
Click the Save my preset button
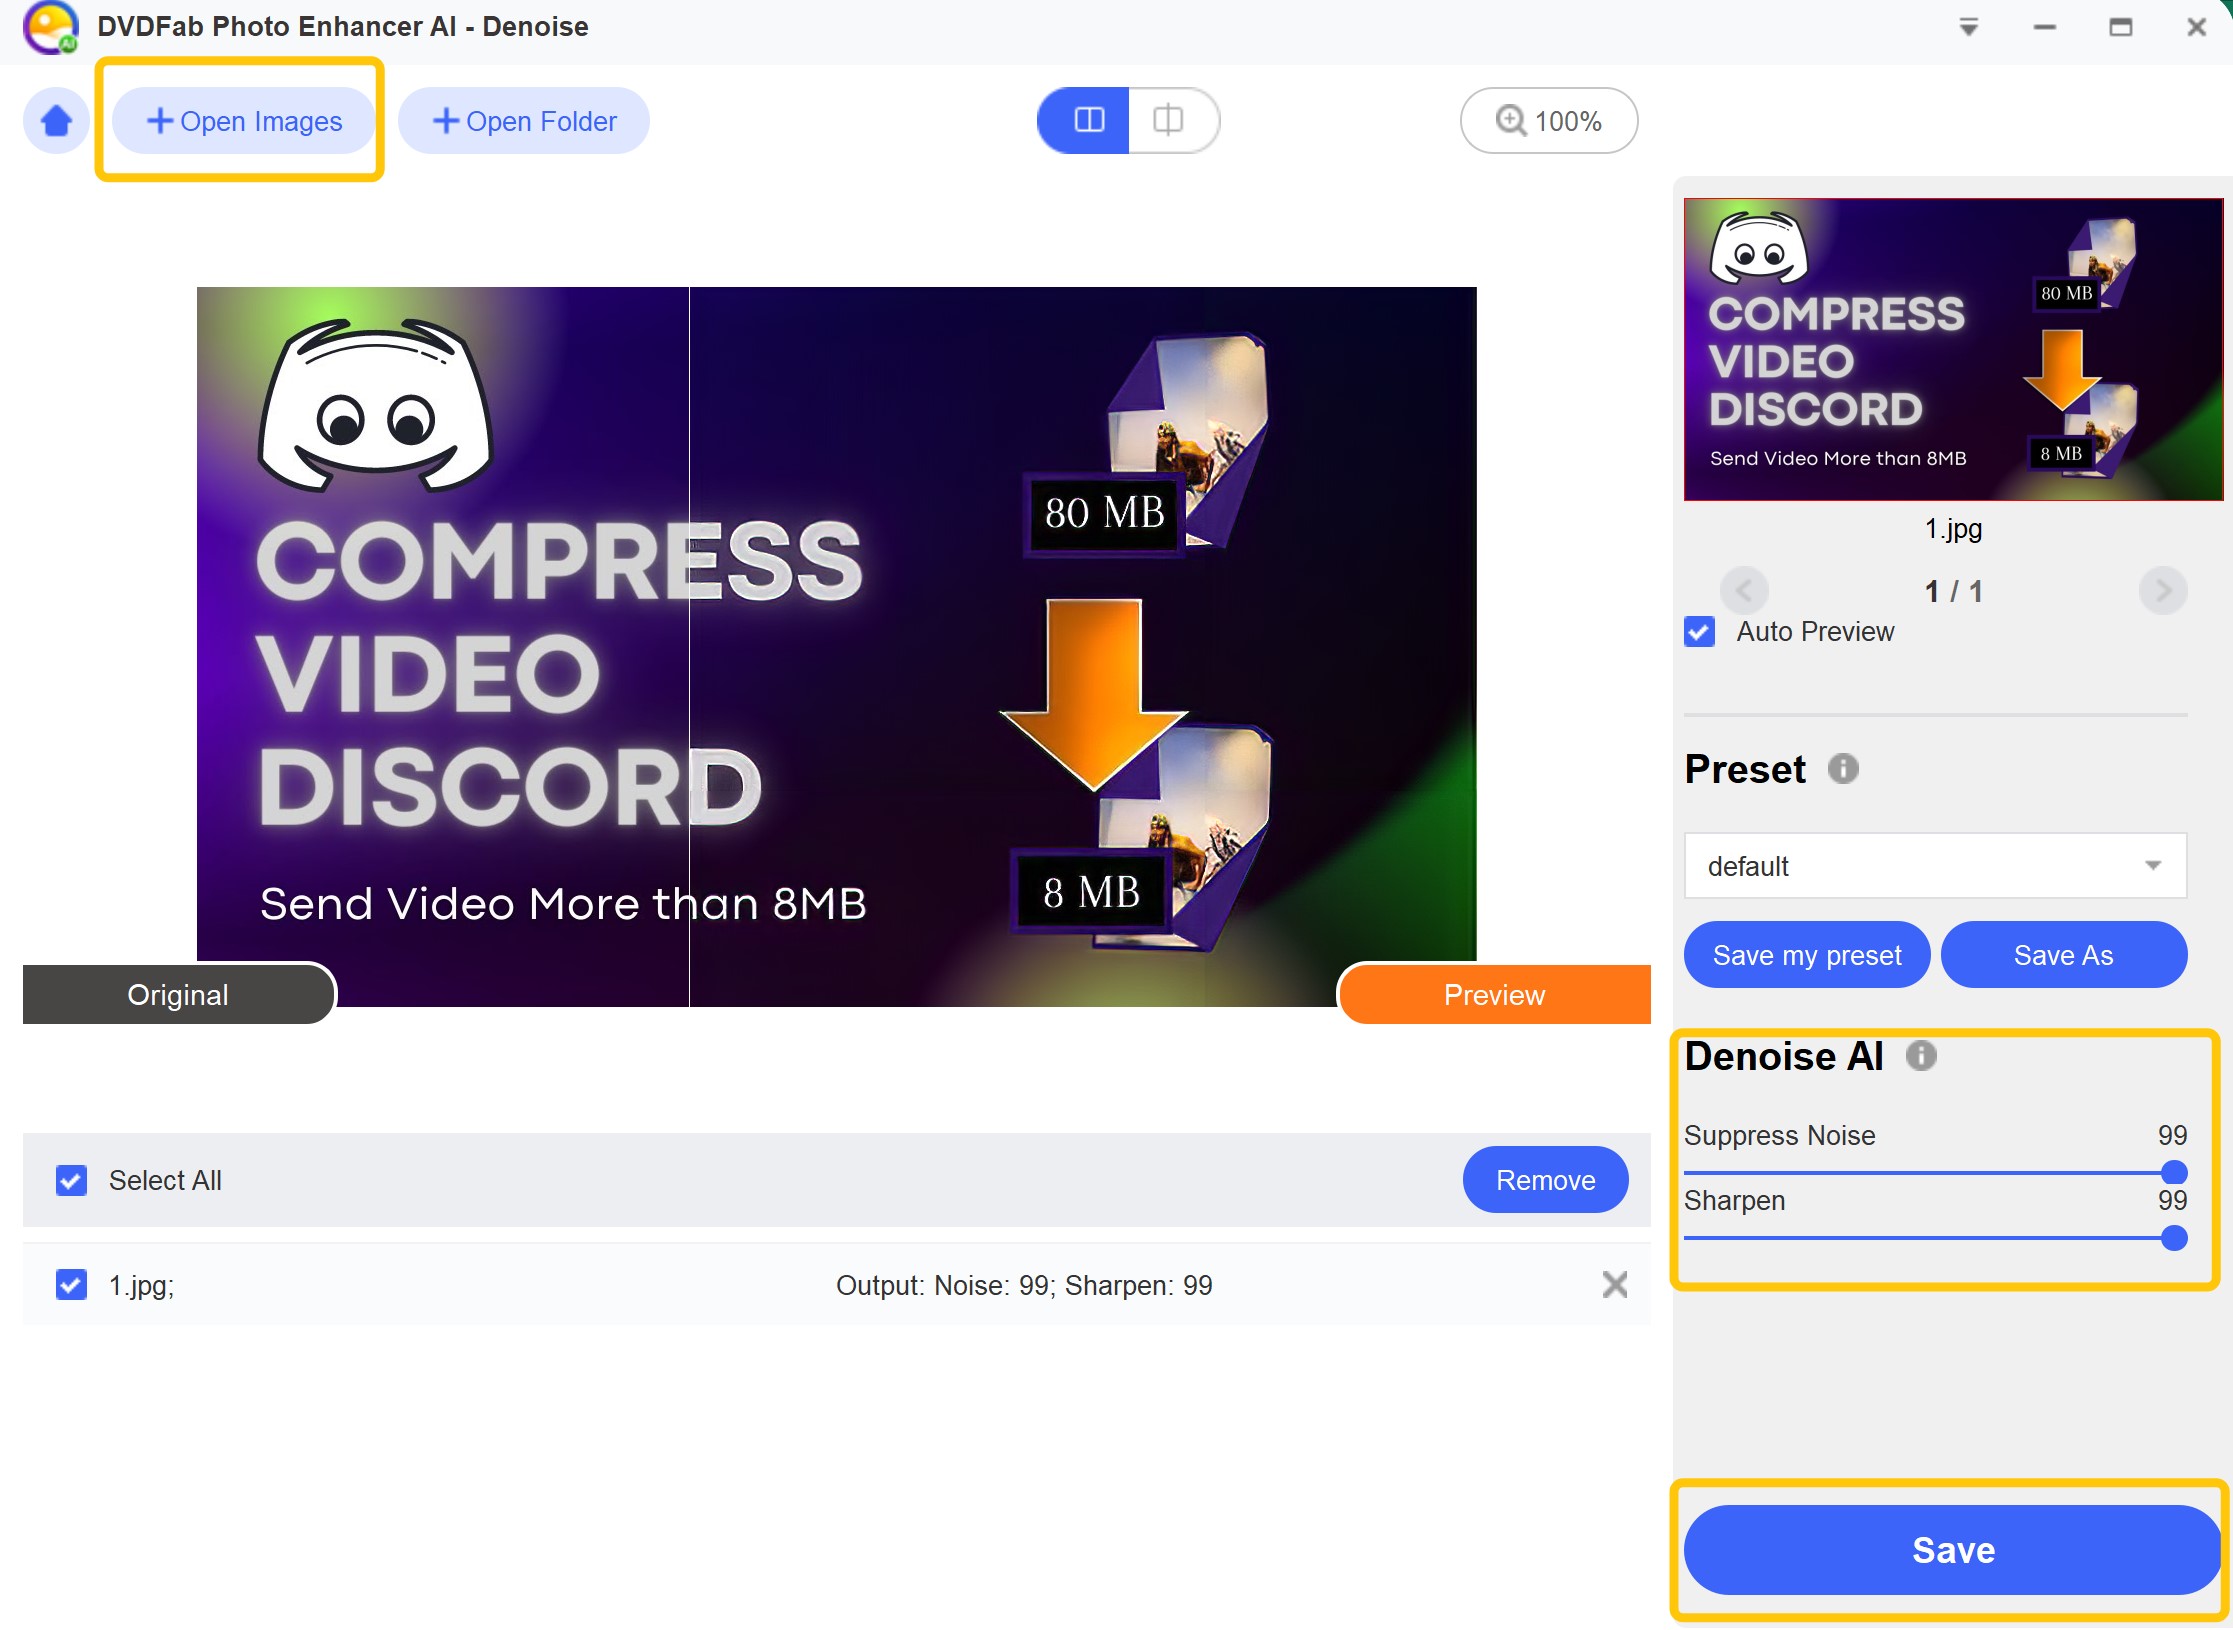click(1805, 954)
